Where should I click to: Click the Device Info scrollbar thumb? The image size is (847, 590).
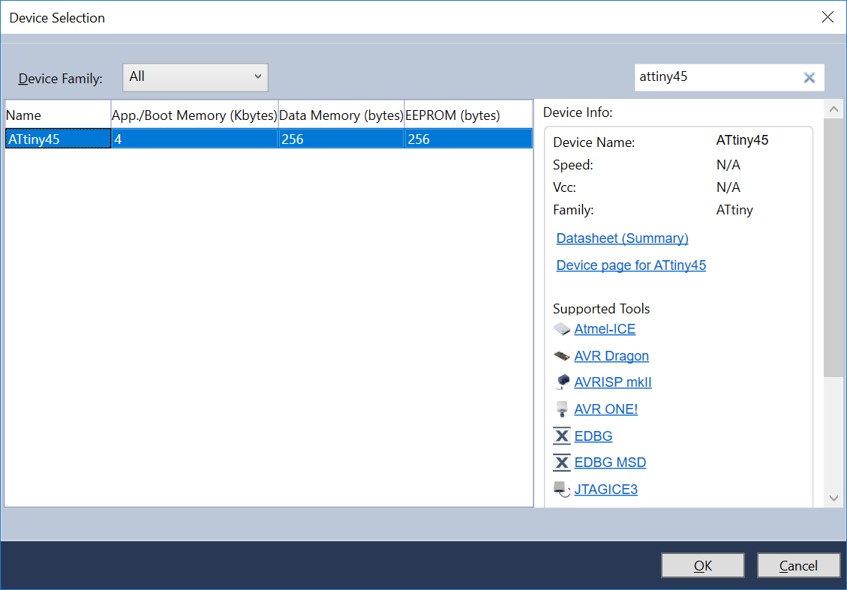point(833,248)
